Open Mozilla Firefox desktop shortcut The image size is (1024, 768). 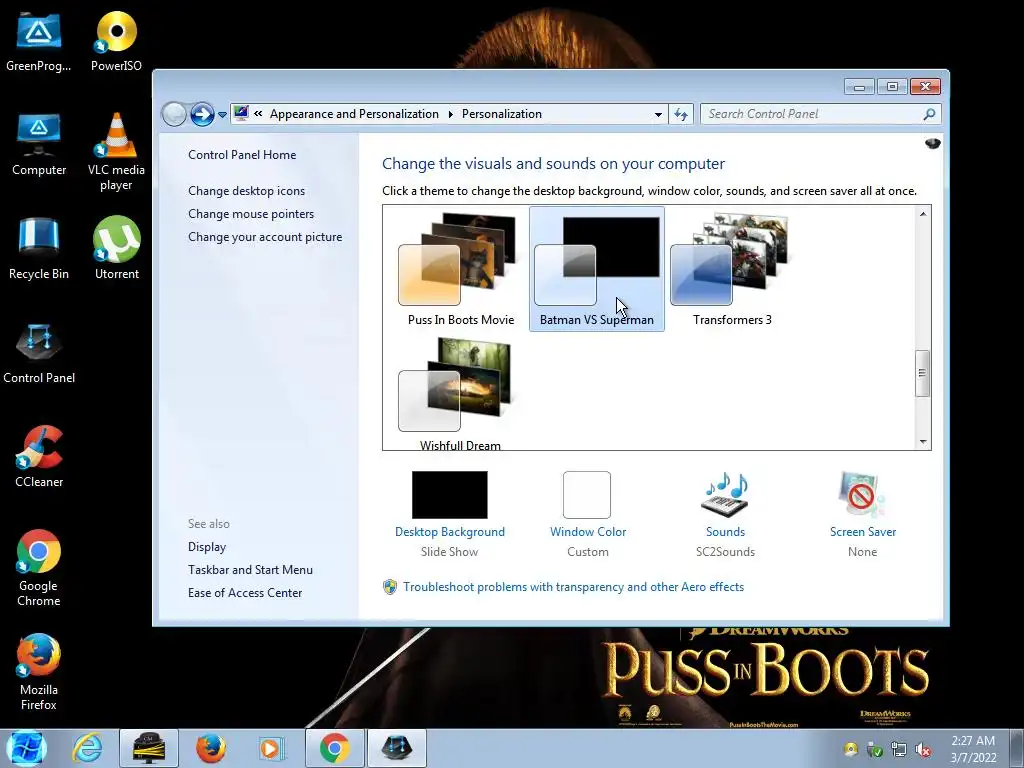(39, 671)
